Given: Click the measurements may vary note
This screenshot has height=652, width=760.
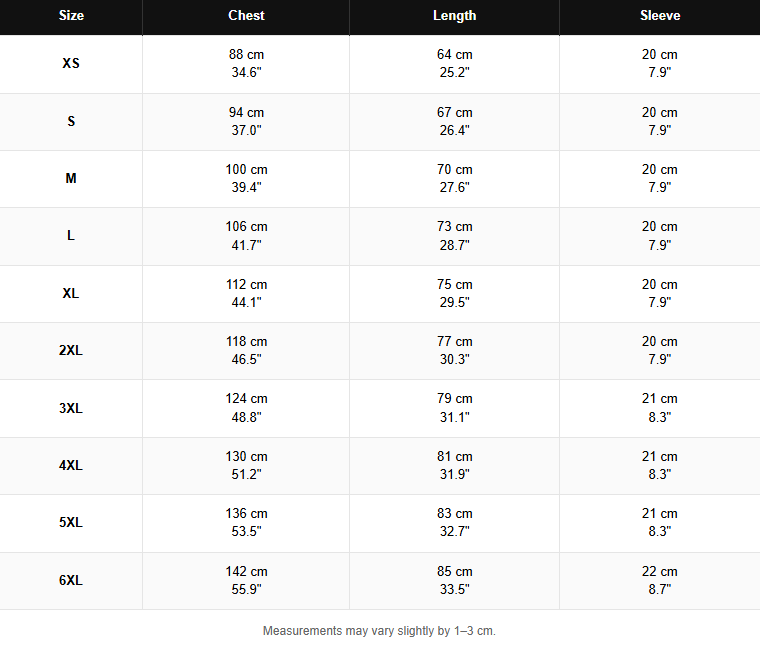Looking at the screenshot, I should click(x=379, y=631).
